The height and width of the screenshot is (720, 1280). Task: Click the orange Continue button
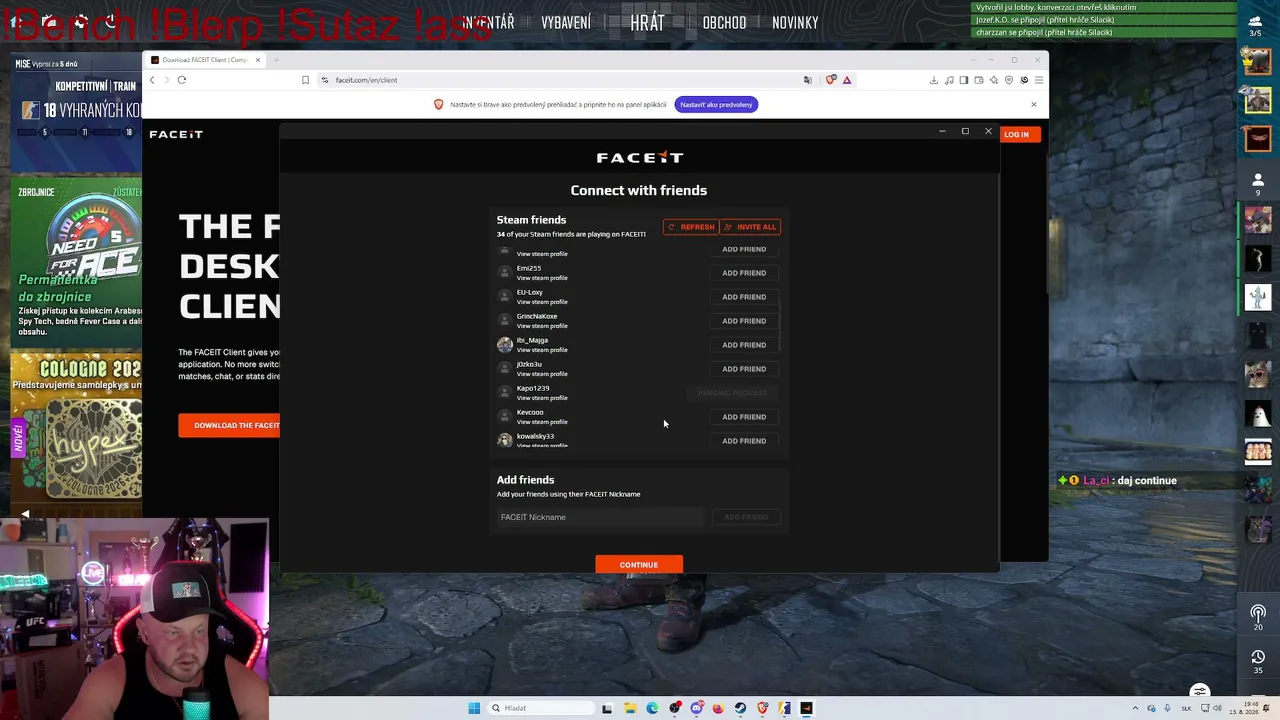click(x=639, y=565)
